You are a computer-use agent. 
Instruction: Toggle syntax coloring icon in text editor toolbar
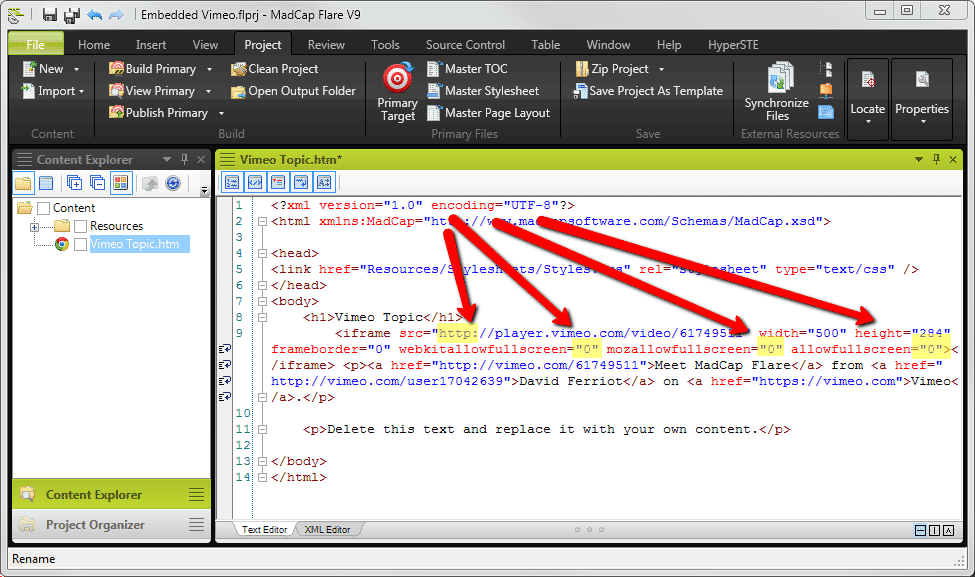(255, 182)
